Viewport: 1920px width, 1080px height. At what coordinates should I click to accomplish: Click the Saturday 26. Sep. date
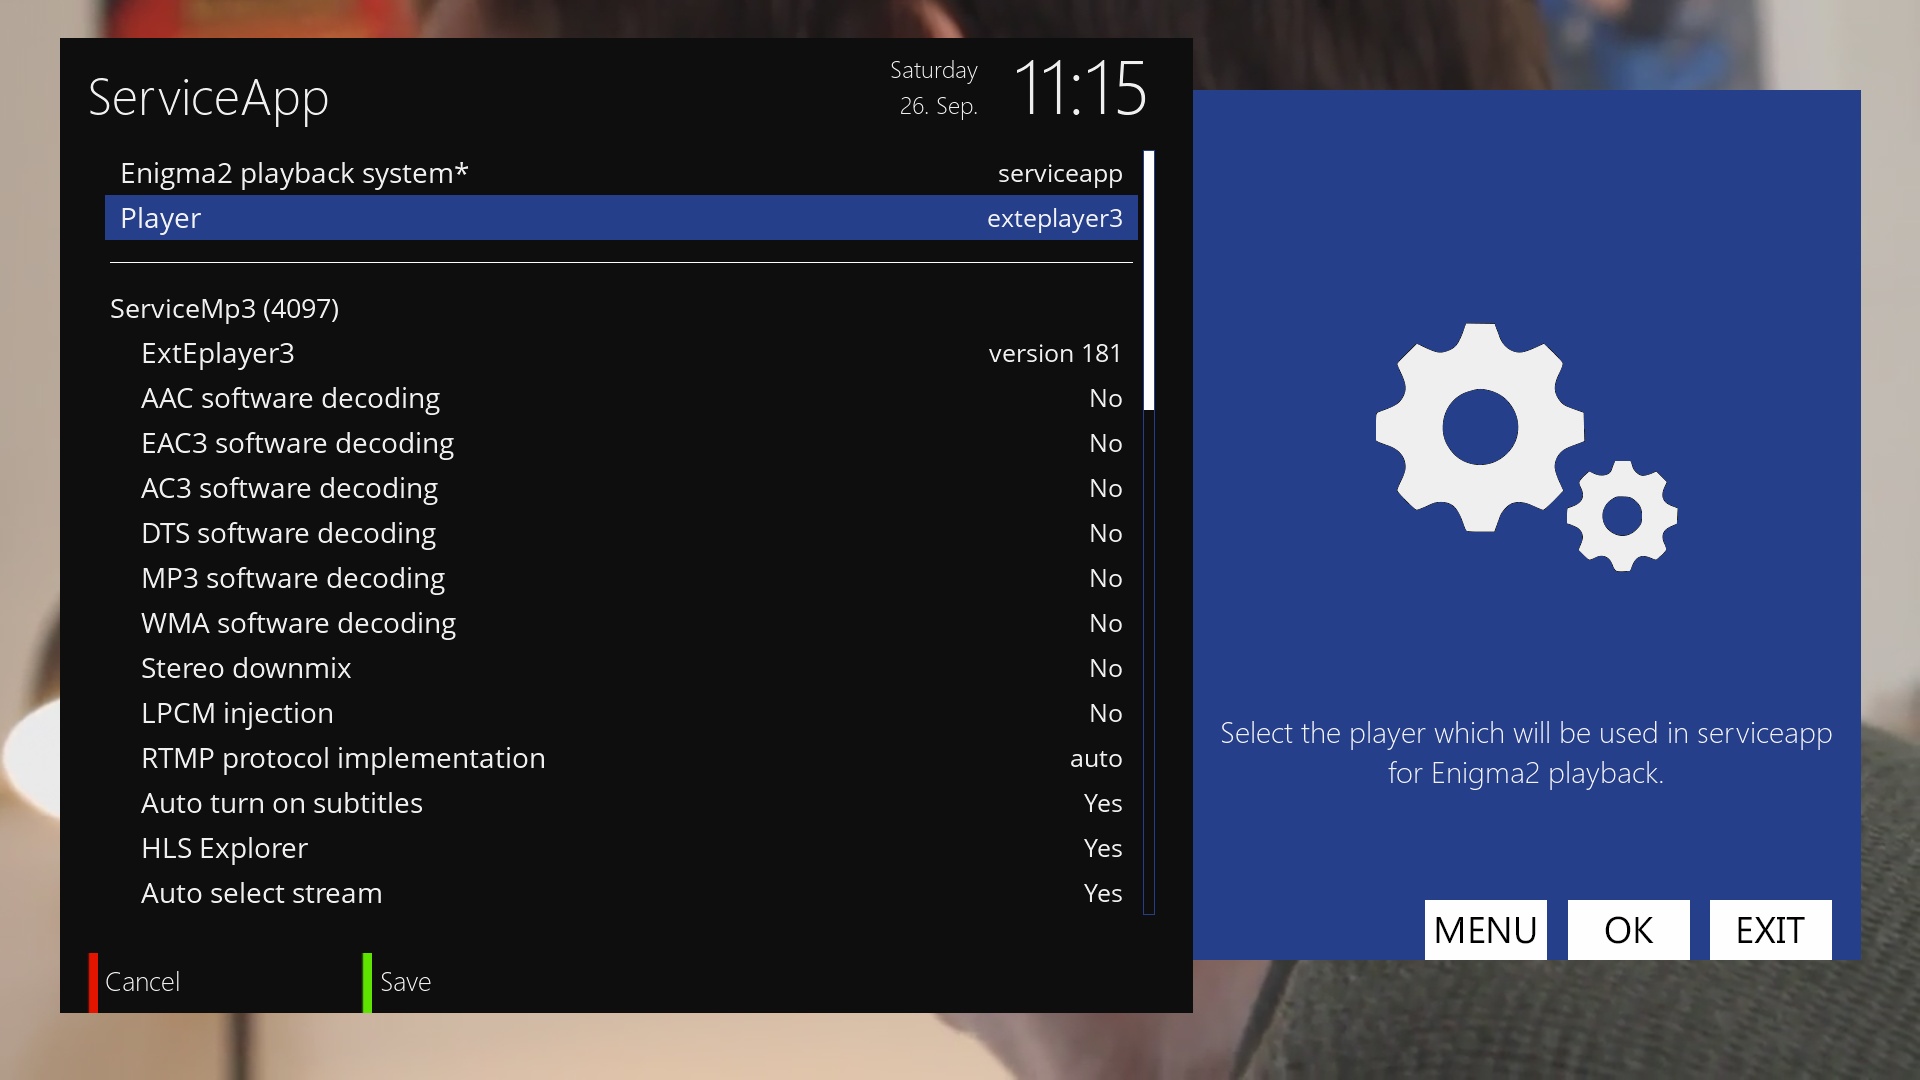934,88
